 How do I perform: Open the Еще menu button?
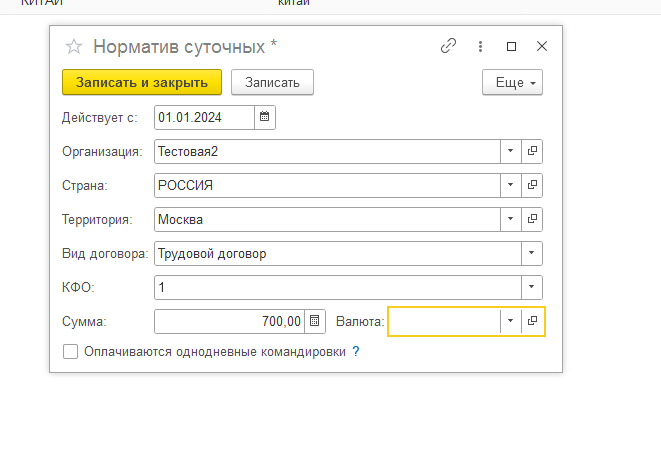point(512,82)
